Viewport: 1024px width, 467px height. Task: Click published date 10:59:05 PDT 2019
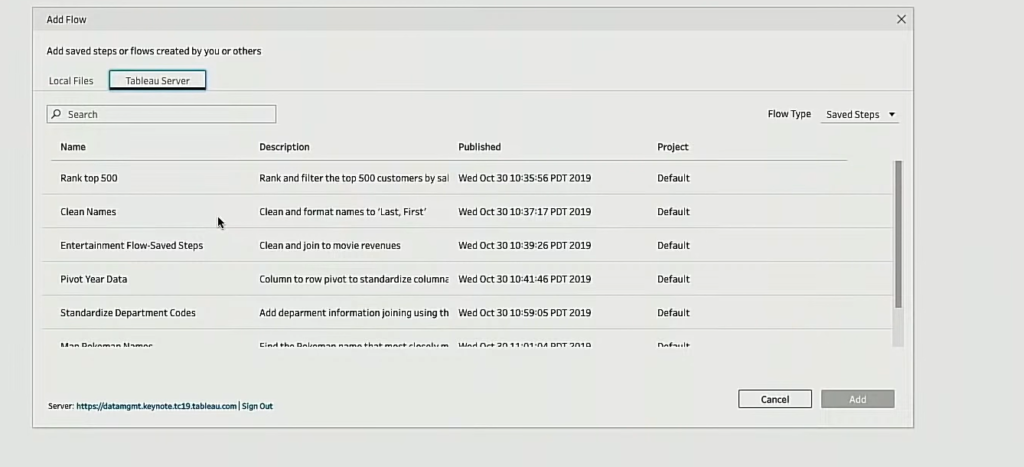coord(524,313)
